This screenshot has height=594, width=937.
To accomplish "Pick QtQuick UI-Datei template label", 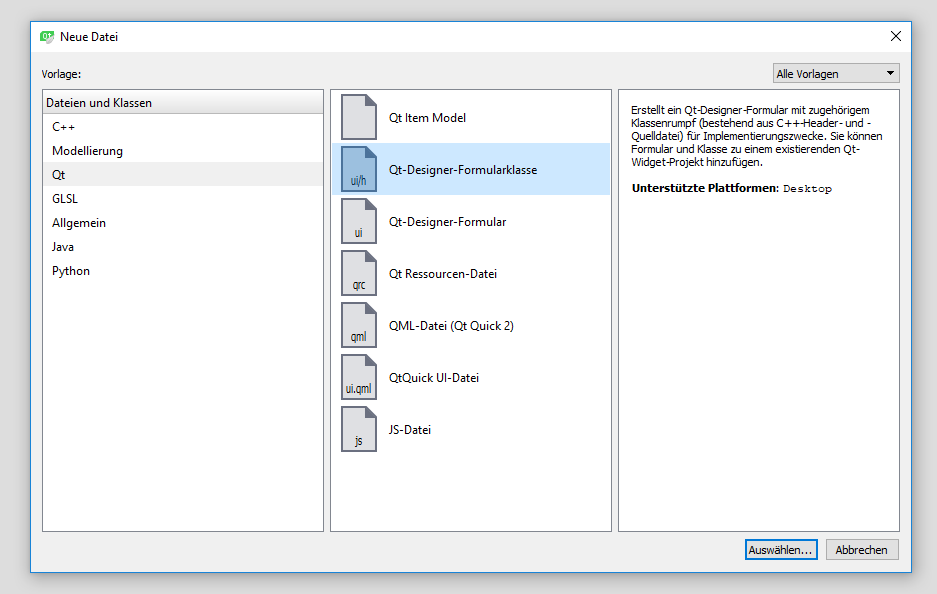I will pyautogui.click(x=434, y=378).
